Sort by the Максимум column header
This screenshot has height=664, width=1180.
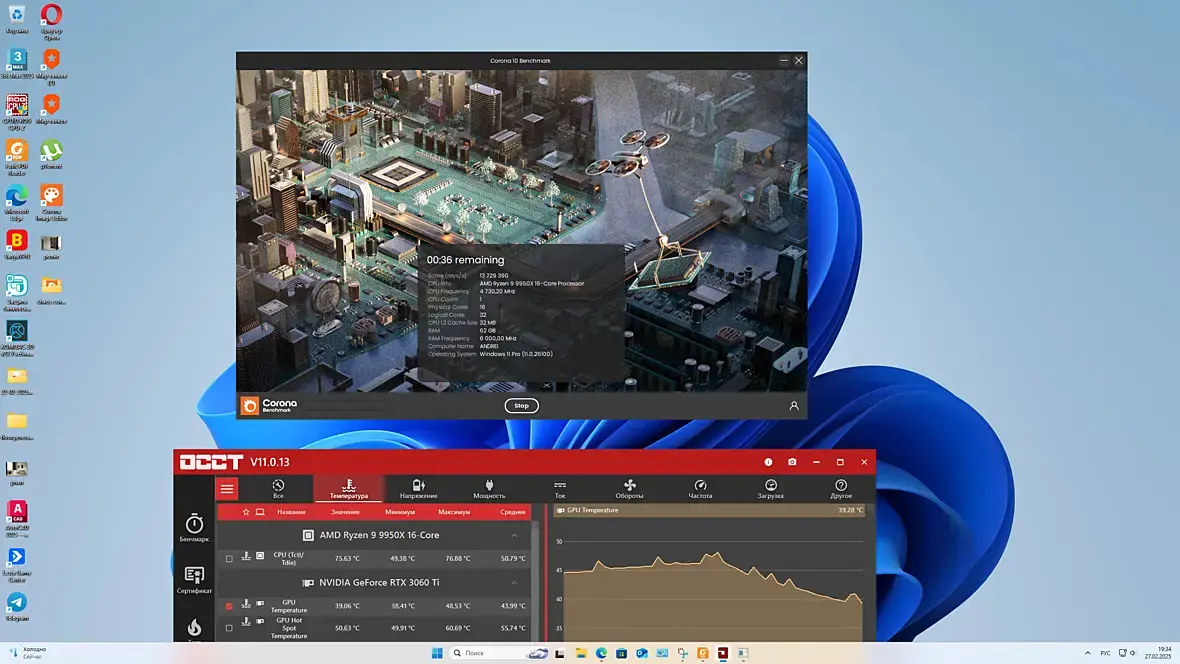pos(454,512)
